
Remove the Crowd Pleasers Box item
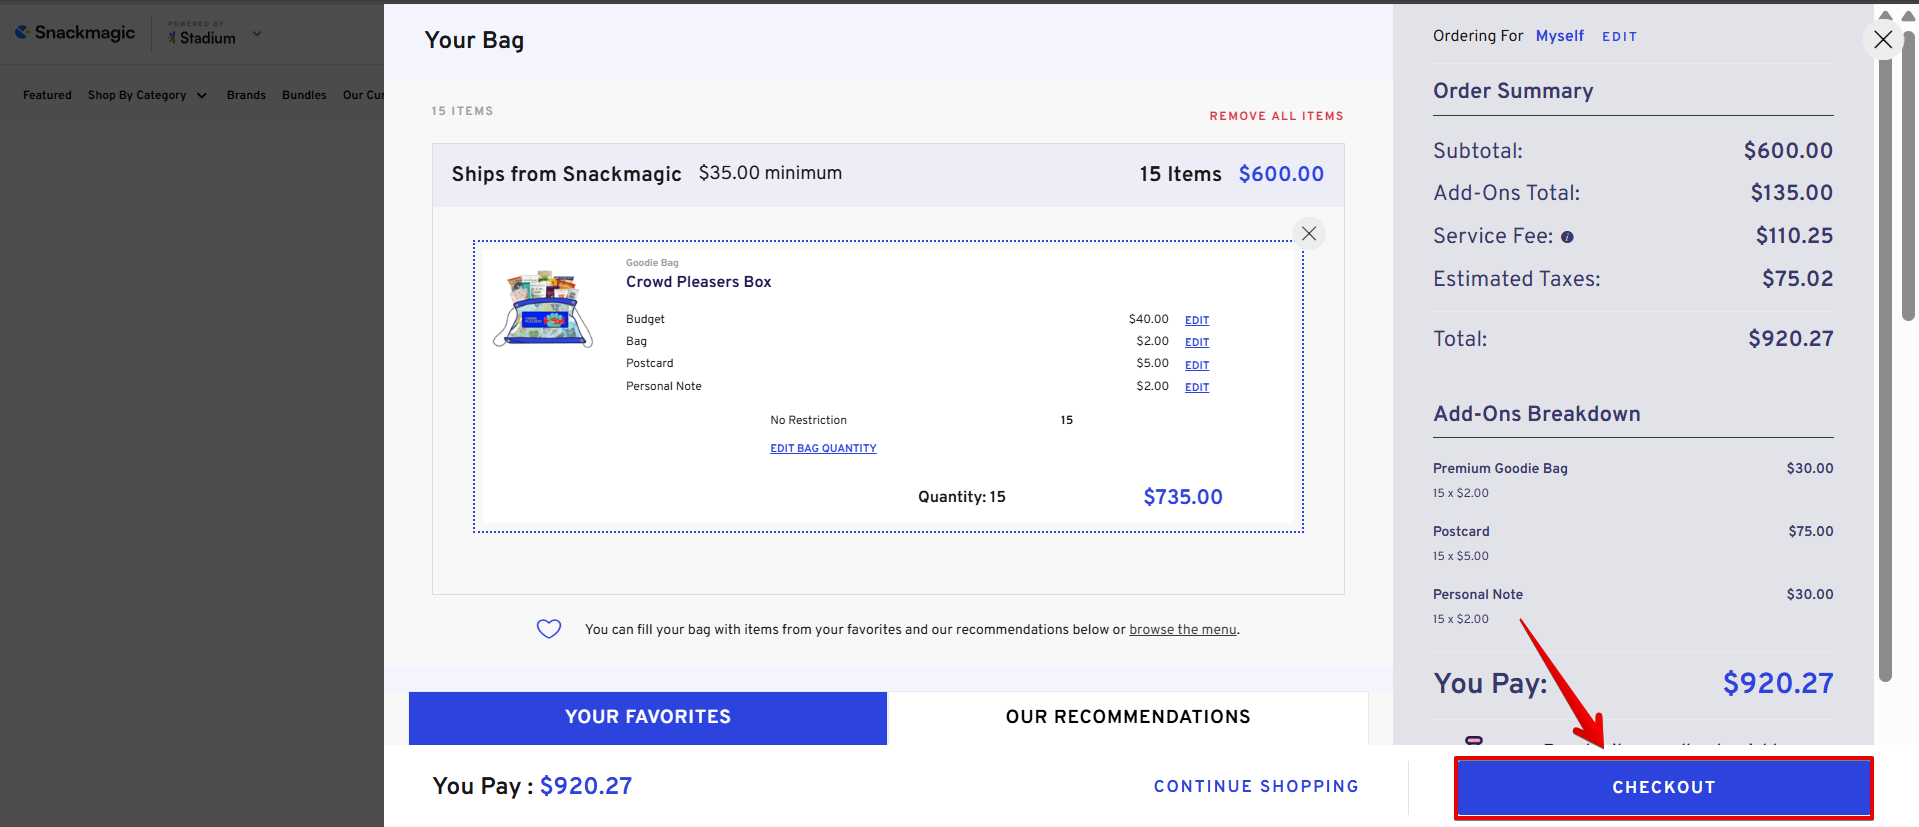pyautogui.click(x=1308, y=234)
